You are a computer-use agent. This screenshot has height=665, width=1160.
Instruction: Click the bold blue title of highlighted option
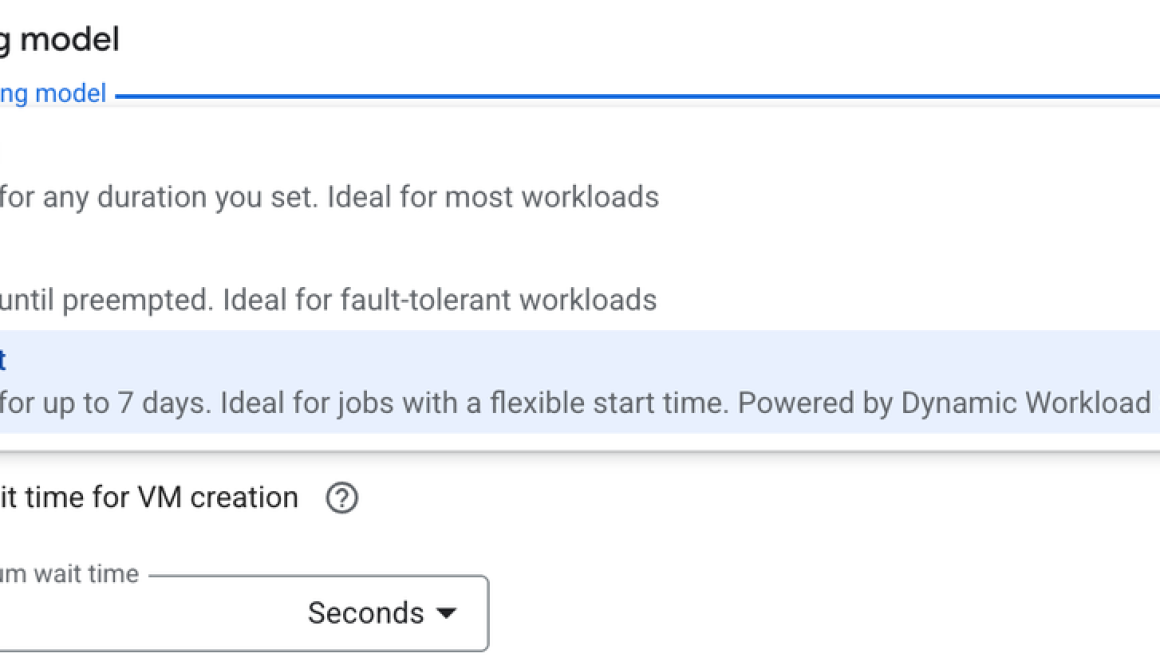(x=3, y=360)
